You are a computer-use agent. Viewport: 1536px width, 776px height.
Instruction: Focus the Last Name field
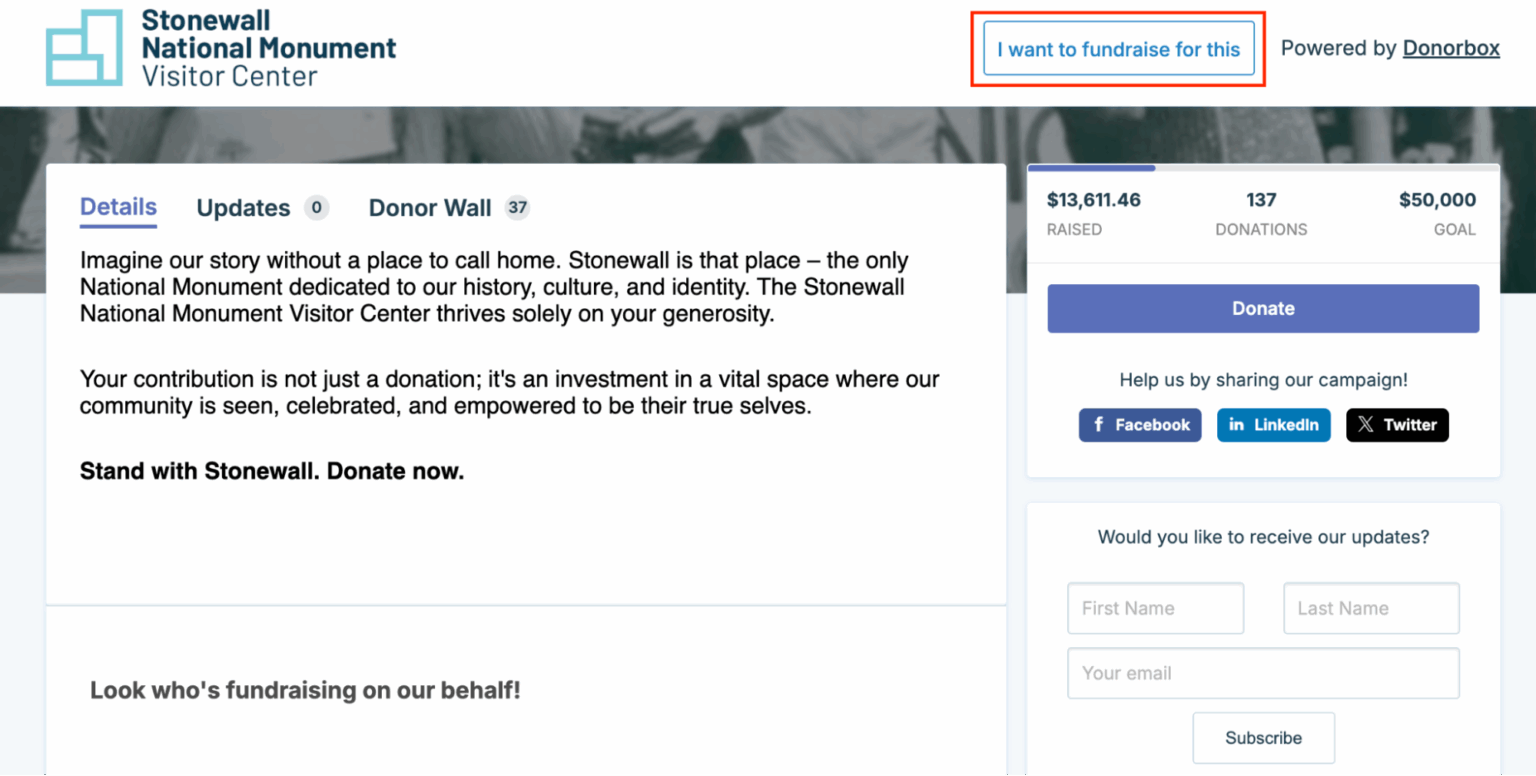(x=1371, y=608)
